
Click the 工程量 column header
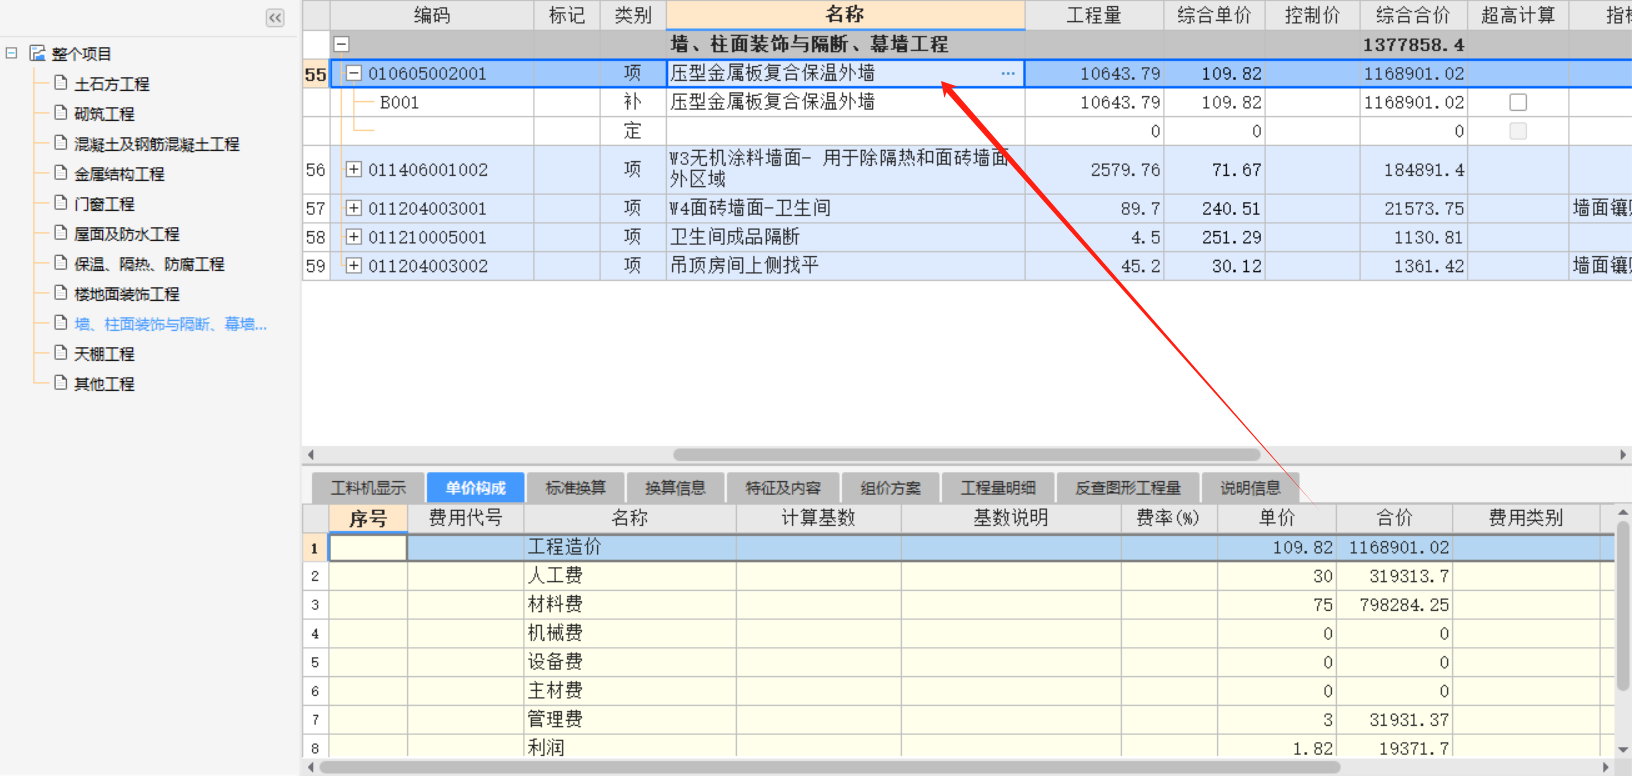(1094, 15)
